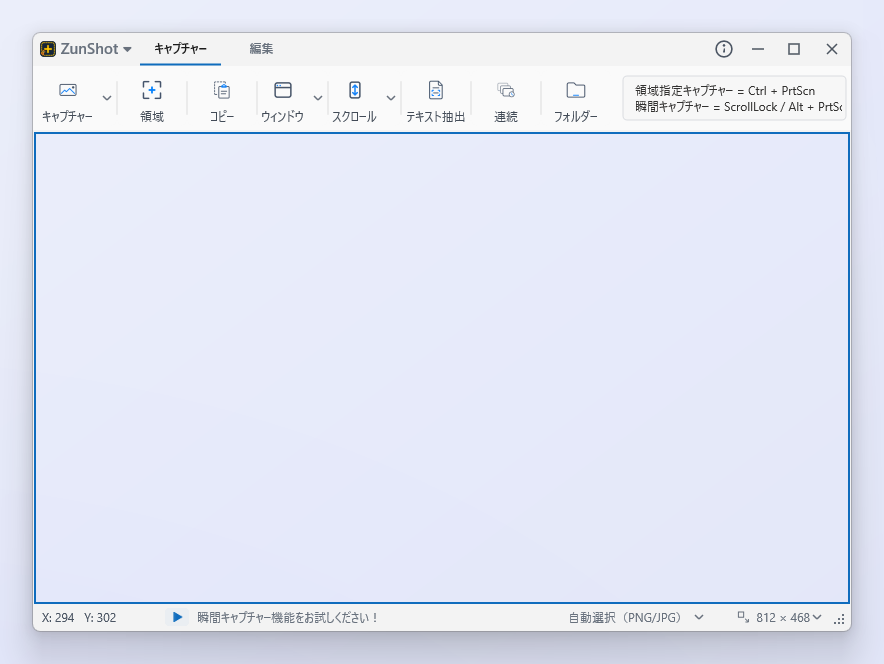
Task: Run テキスト抽出 text extraction
Action: click(x=435, y=100)
